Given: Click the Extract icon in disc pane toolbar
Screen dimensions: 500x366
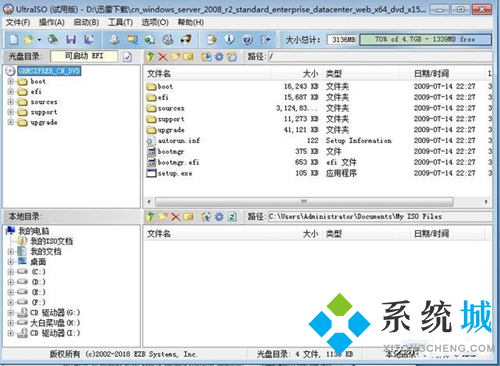Looking at the screenshot, I should 206,57.
